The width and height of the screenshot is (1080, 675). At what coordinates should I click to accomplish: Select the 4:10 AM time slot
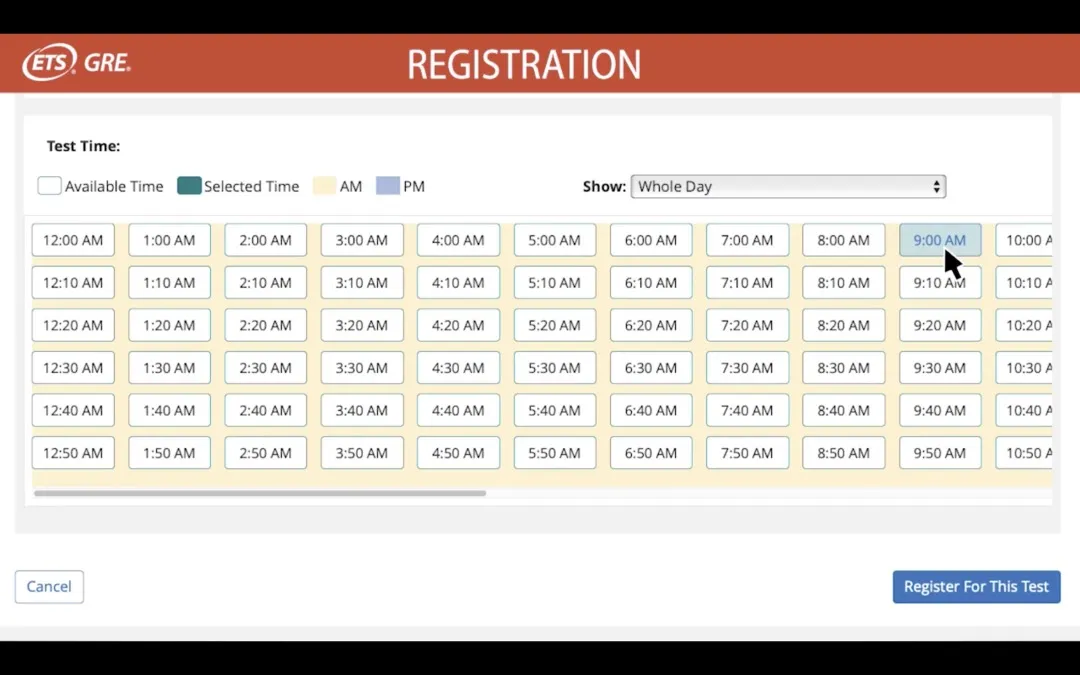pos(458,283)
